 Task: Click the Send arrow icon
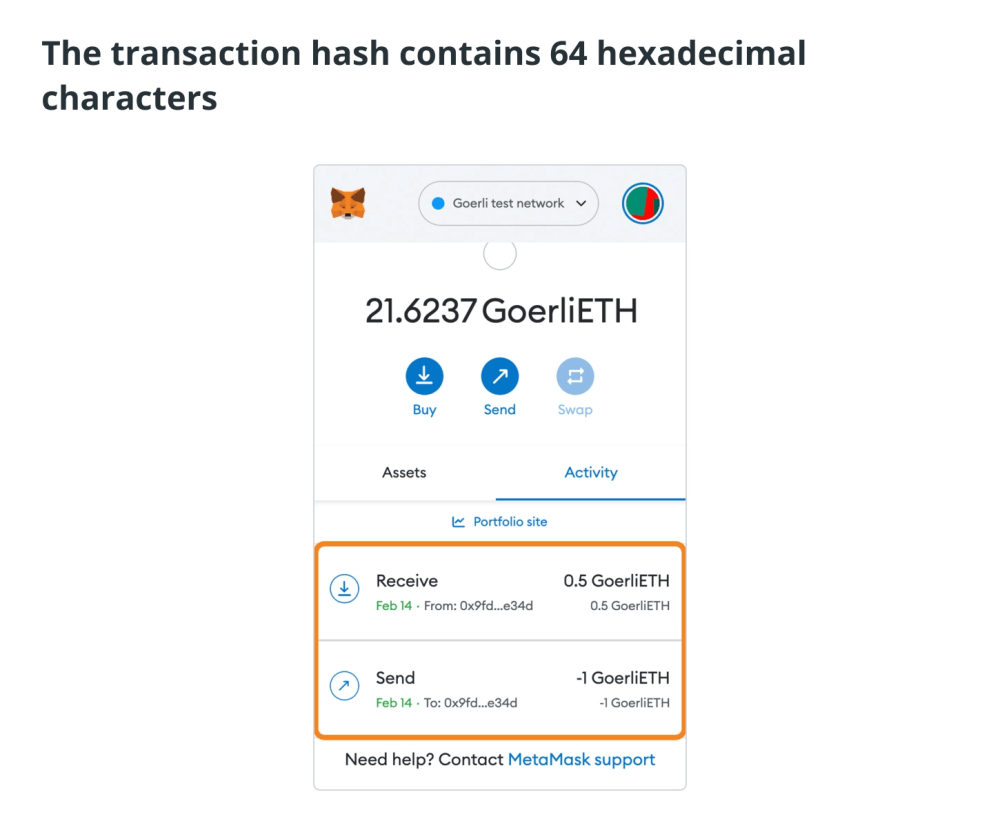click(x=499, y=376)
